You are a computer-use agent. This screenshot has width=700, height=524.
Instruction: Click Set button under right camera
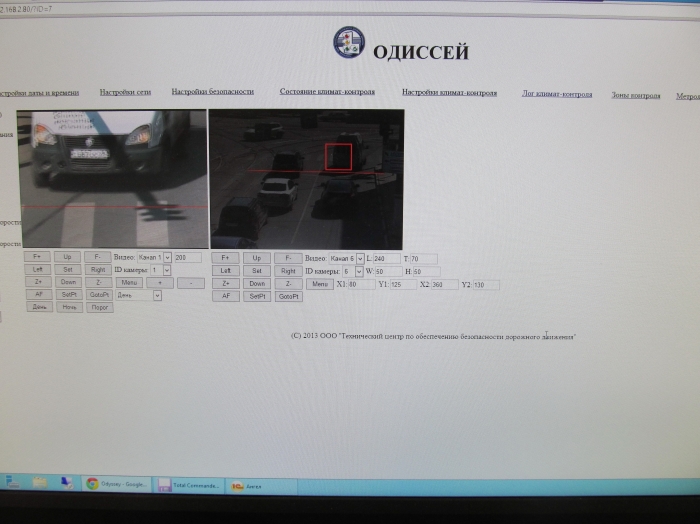pyautogui.click(x=257, y=270)
